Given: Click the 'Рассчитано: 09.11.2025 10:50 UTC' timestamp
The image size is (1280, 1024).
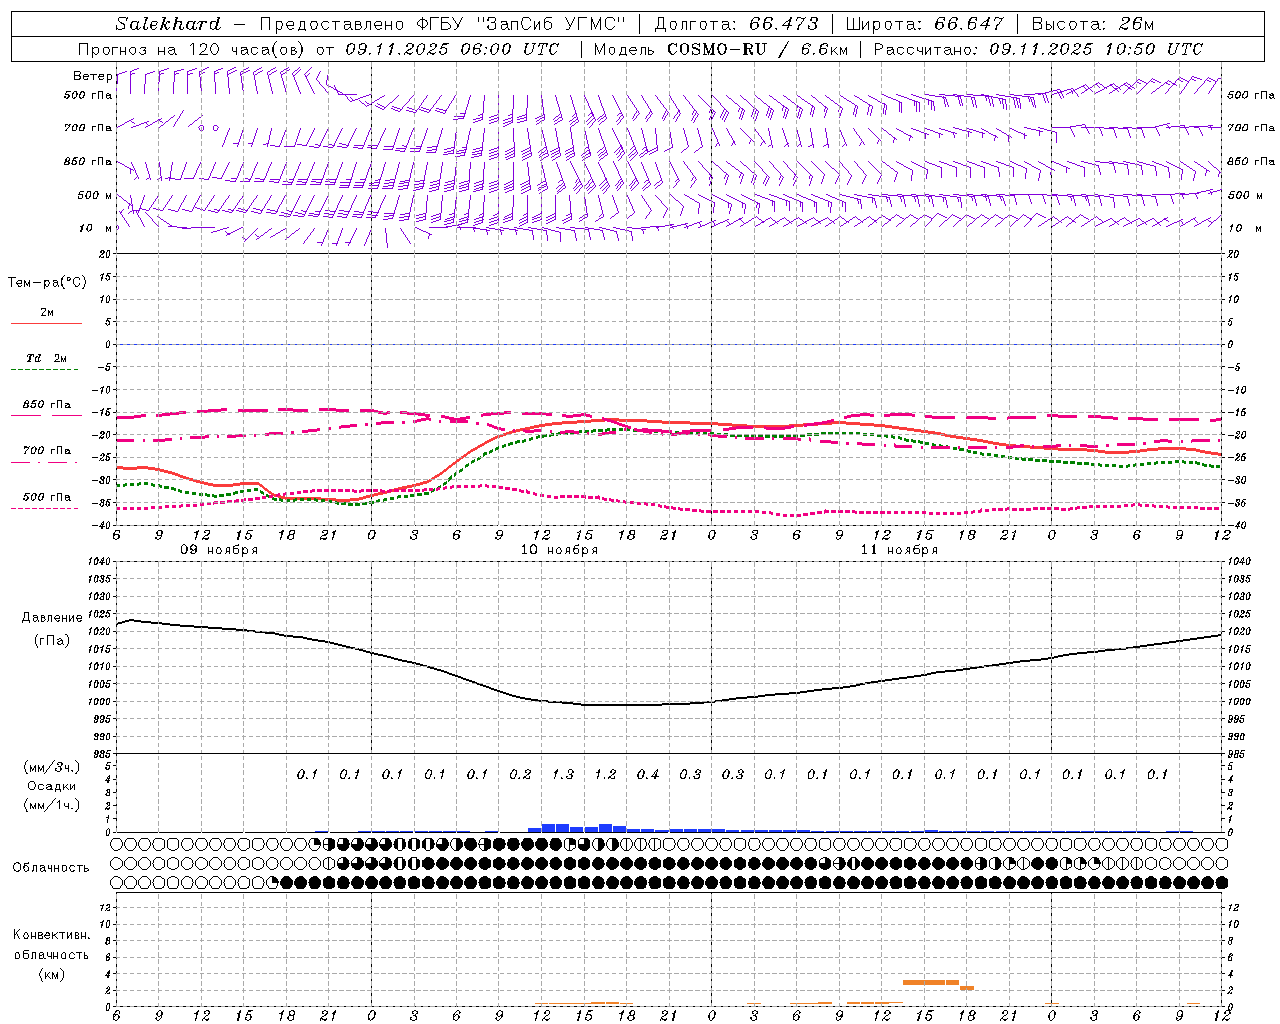Looking at the screenshot, I should click(1038, 49).
